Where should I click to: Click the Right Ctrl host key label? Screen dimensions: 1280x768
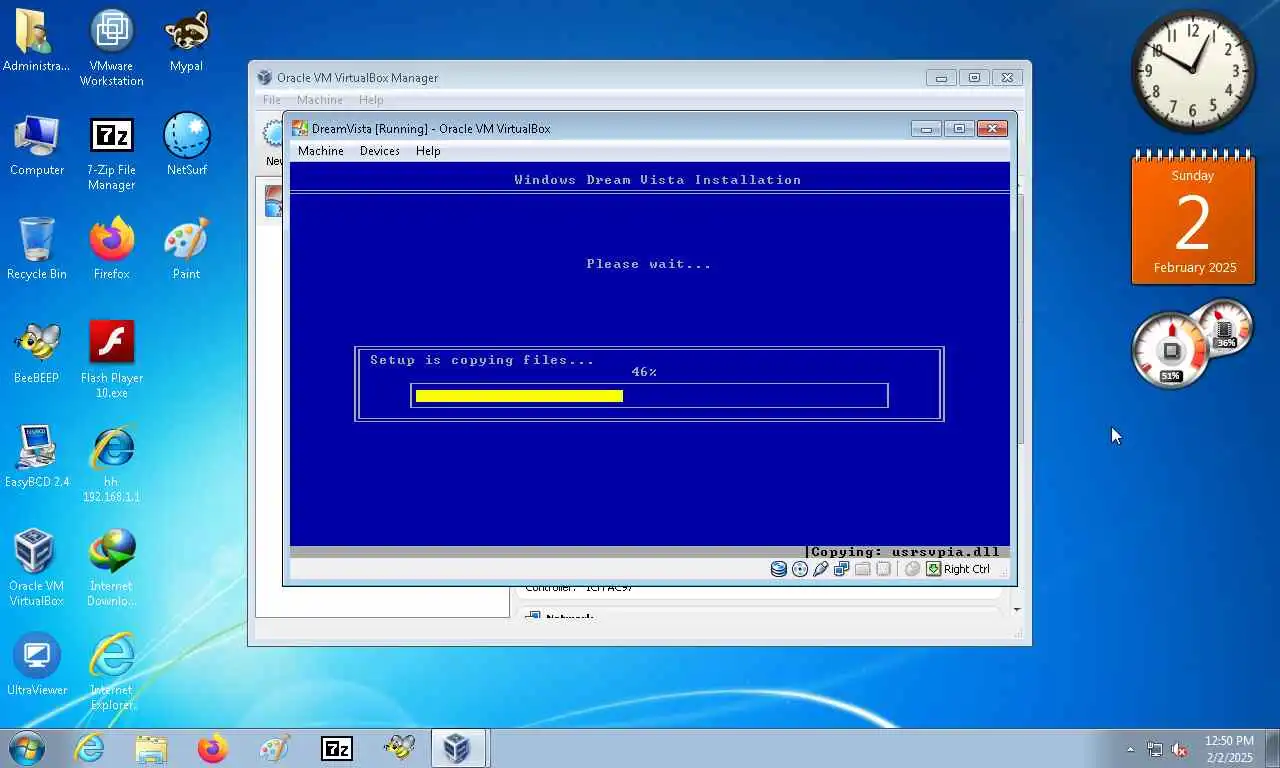(967, 569)
